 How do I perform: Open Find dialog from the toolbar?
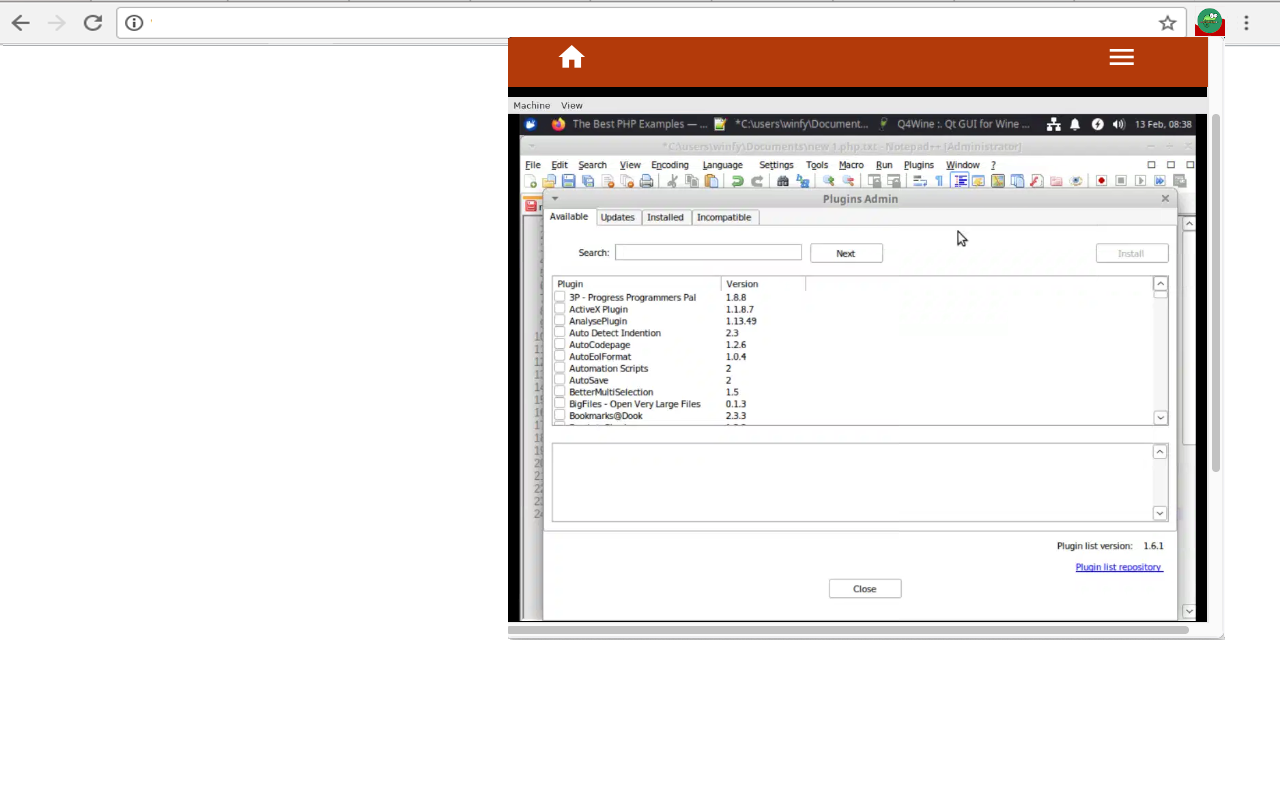[x=783, y=180]
